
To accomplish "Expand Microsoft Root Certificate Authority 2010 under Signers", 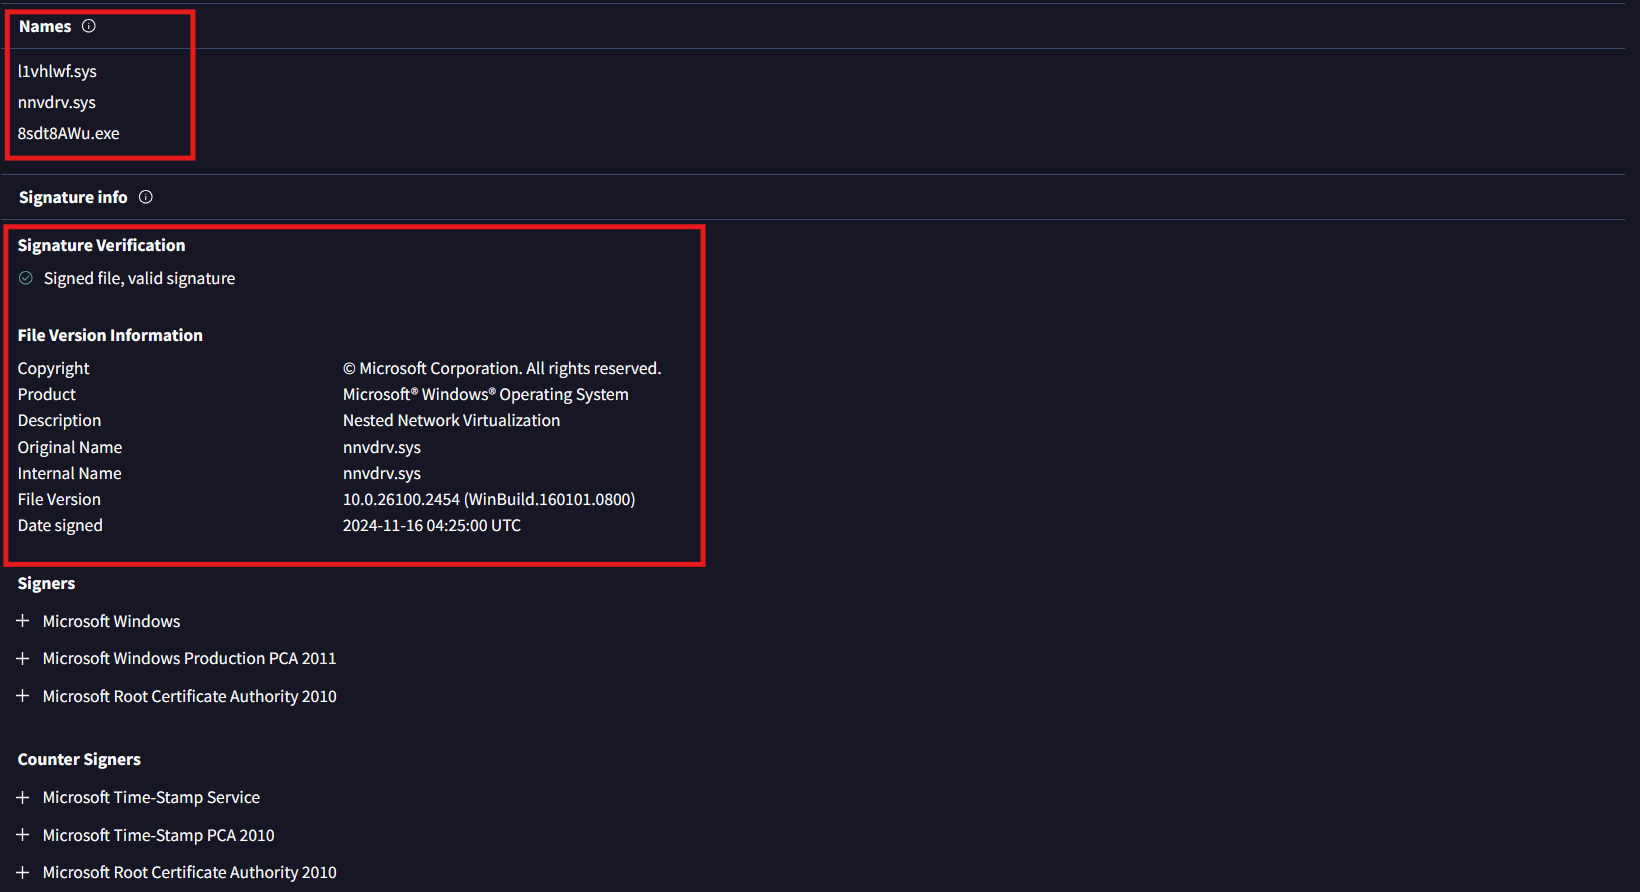I will pyautogui.click(x=23, y=696).
